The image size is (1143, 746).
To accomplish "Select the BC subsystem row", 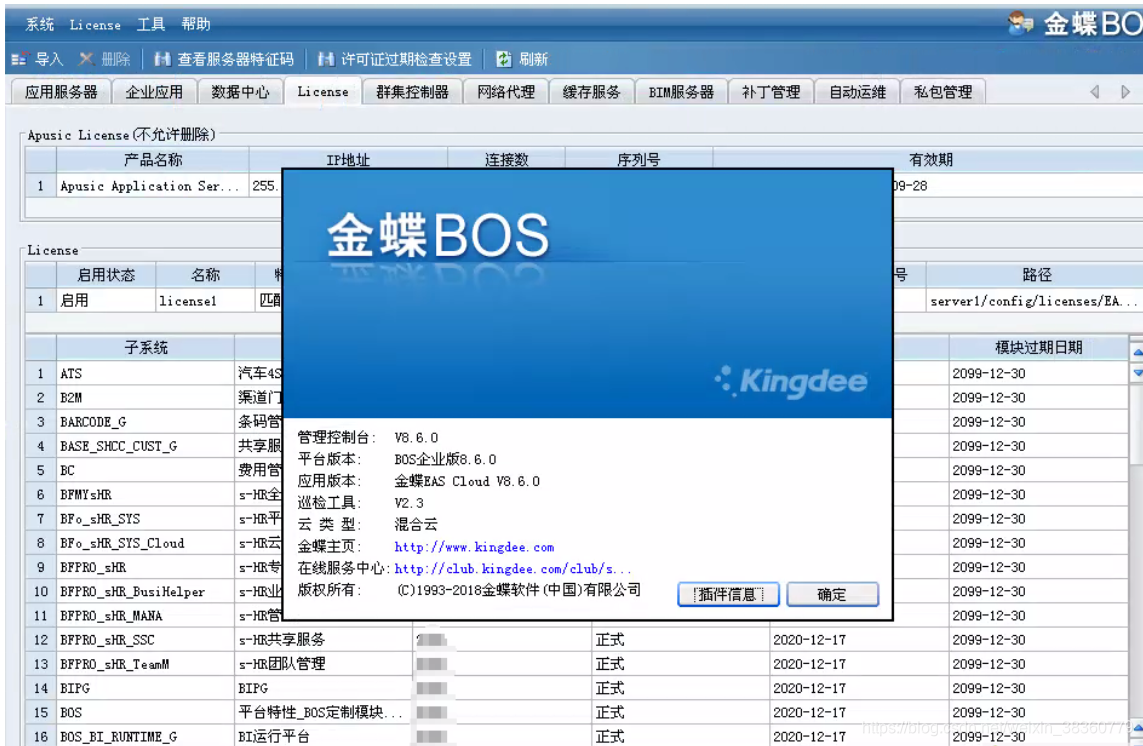I will 145,470.
